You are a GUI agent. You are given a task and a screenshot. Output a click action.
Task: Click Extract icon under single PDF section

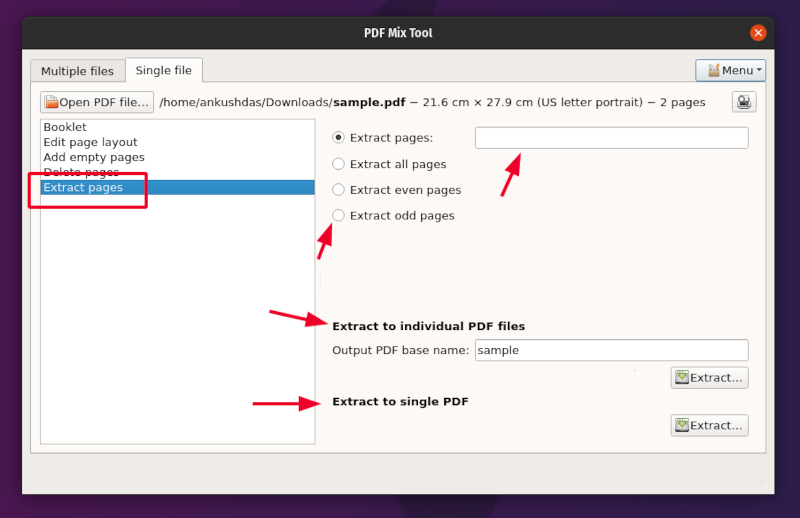(x=682, y=426)
